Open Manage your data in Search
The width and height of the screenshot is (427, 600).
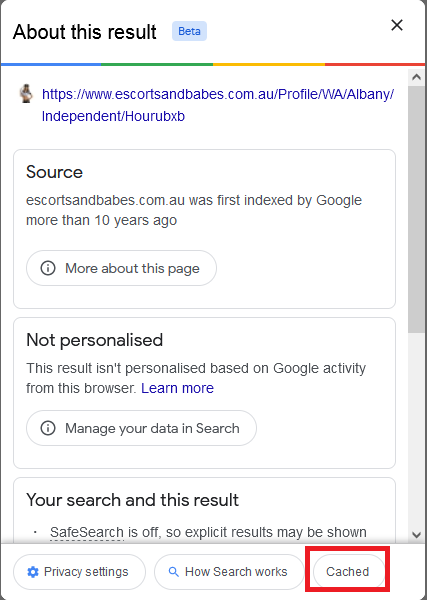point(141,428)
